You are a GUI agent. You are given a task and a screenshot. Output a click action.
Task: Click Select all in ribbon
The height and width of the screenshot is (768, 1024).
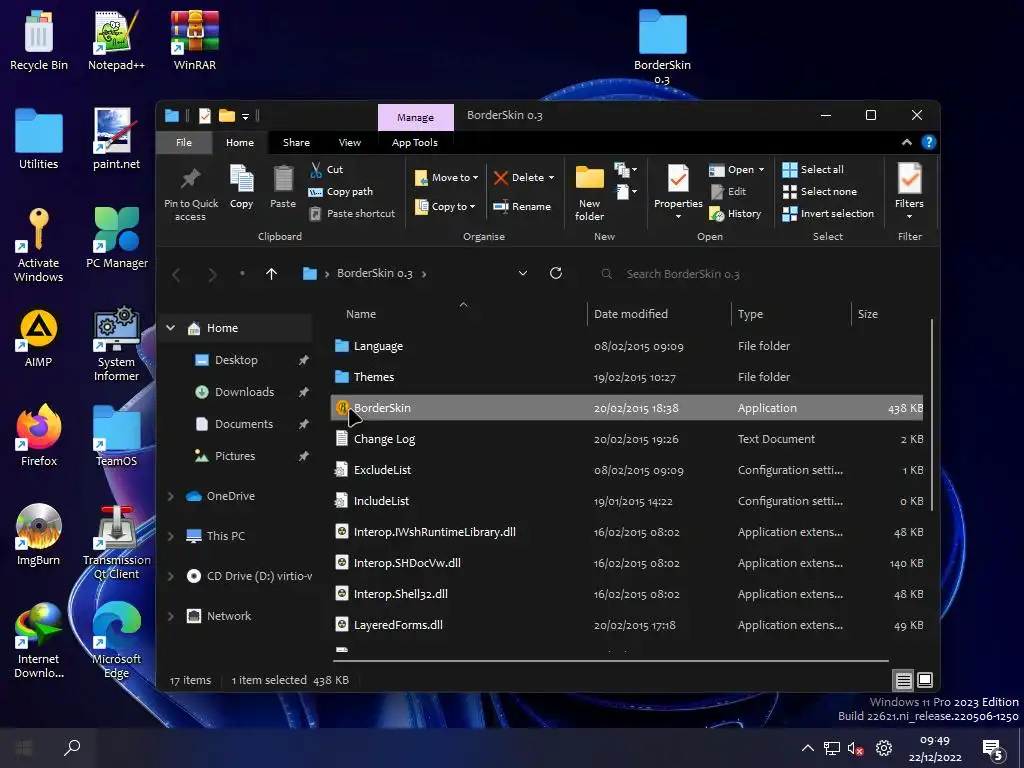click(813, 170)
